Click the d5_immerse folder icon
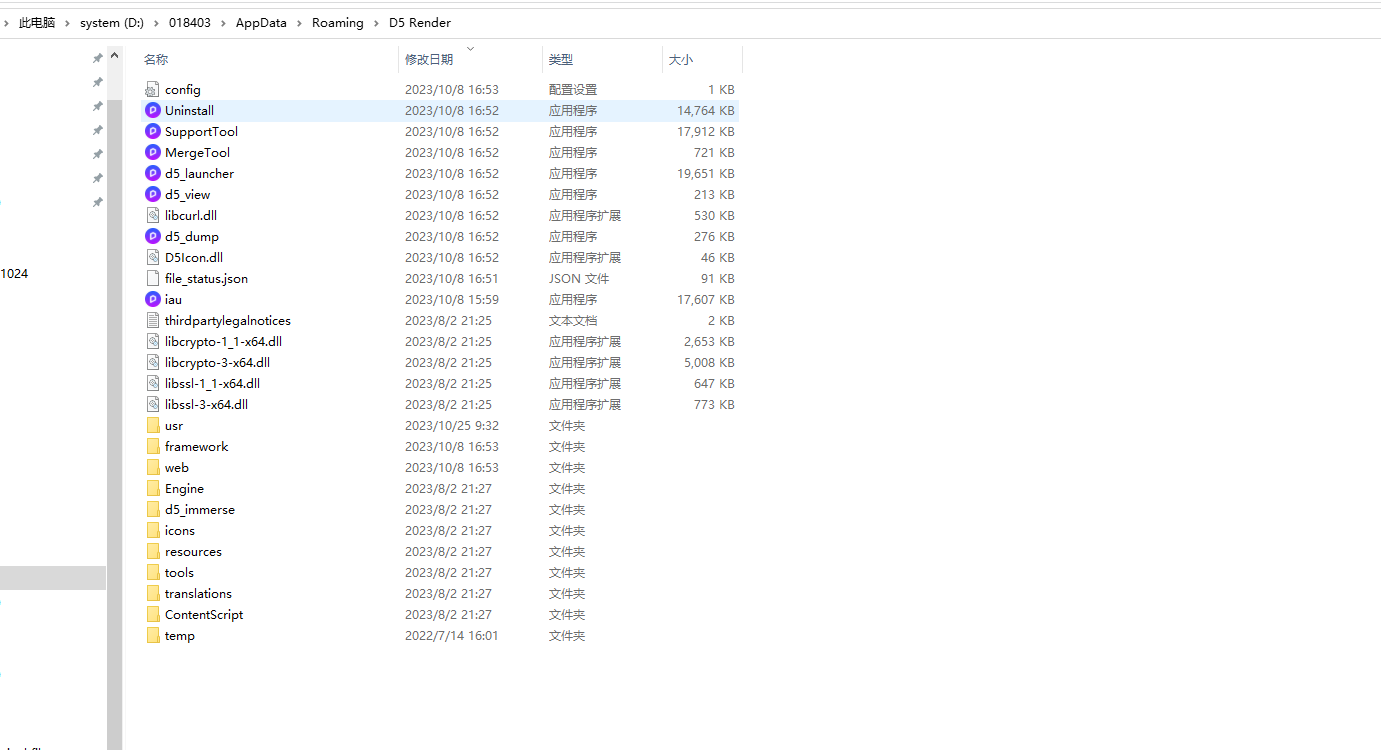This screenshot has width=1381, height=750. click(x=153, y=510)
